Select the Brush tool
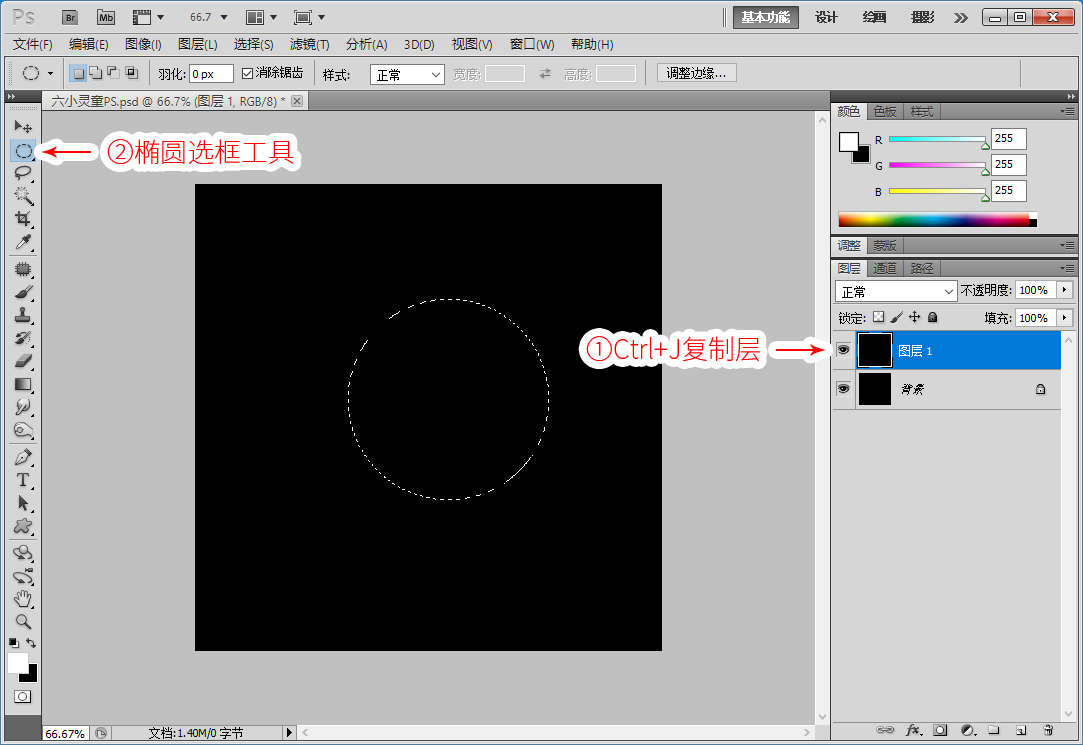This screenshot has width=1083, height=745. (x=23, y=292)
